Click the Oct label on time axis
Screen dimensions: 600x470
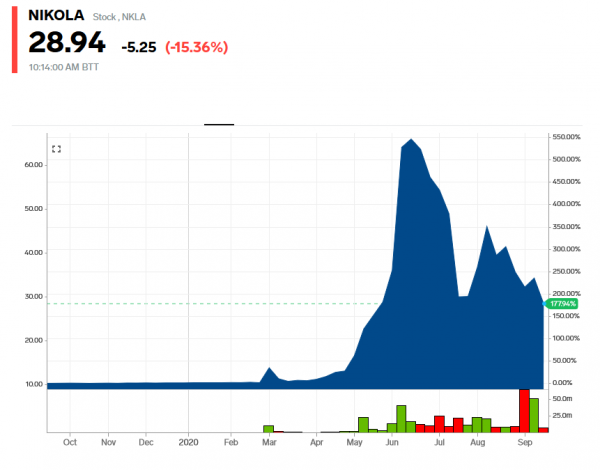(x=70, y=442)
